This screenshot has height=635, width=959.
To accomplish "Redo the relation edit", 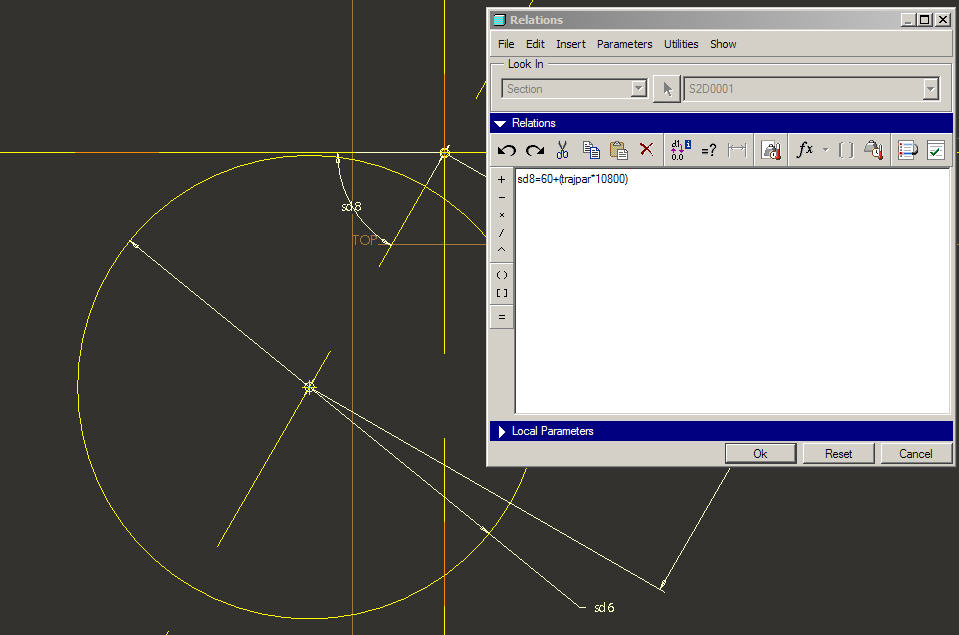I will [535, 150].
